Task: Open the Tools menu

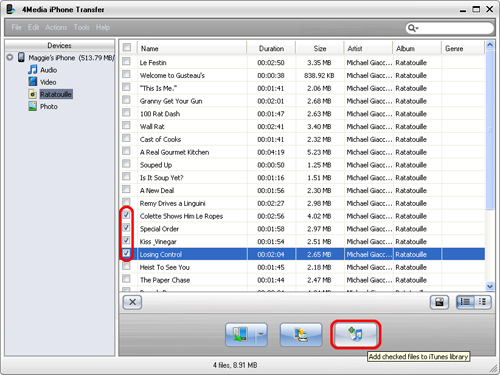Action: pos(82,27)
